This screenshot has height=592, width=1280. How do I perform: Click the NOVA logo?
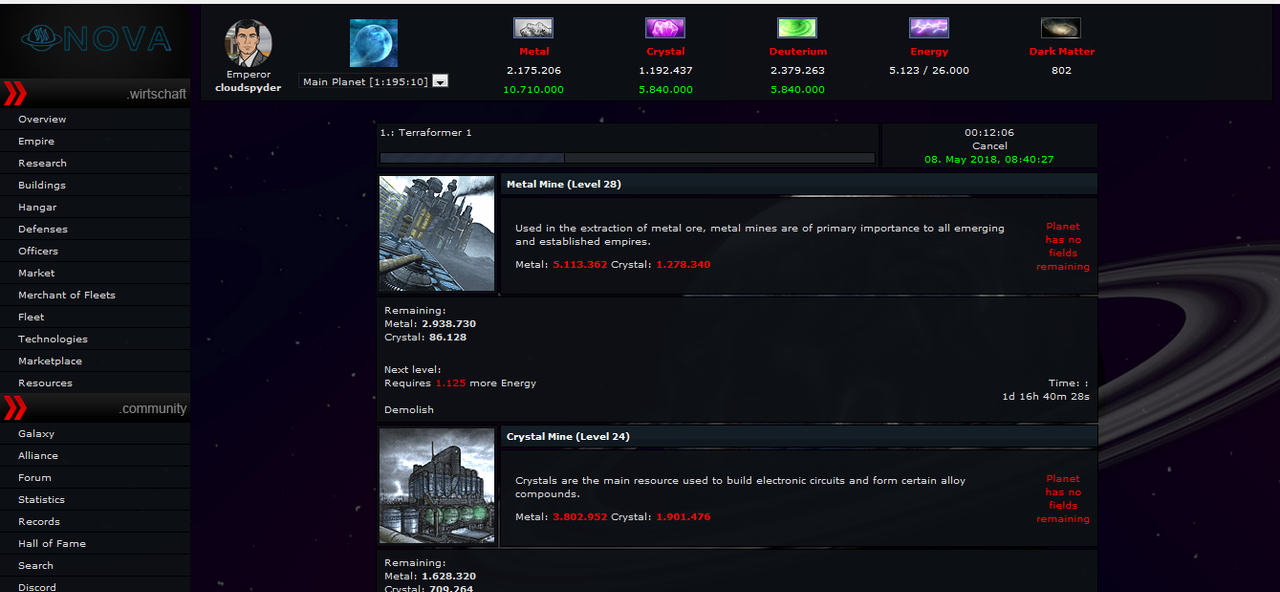95,39
